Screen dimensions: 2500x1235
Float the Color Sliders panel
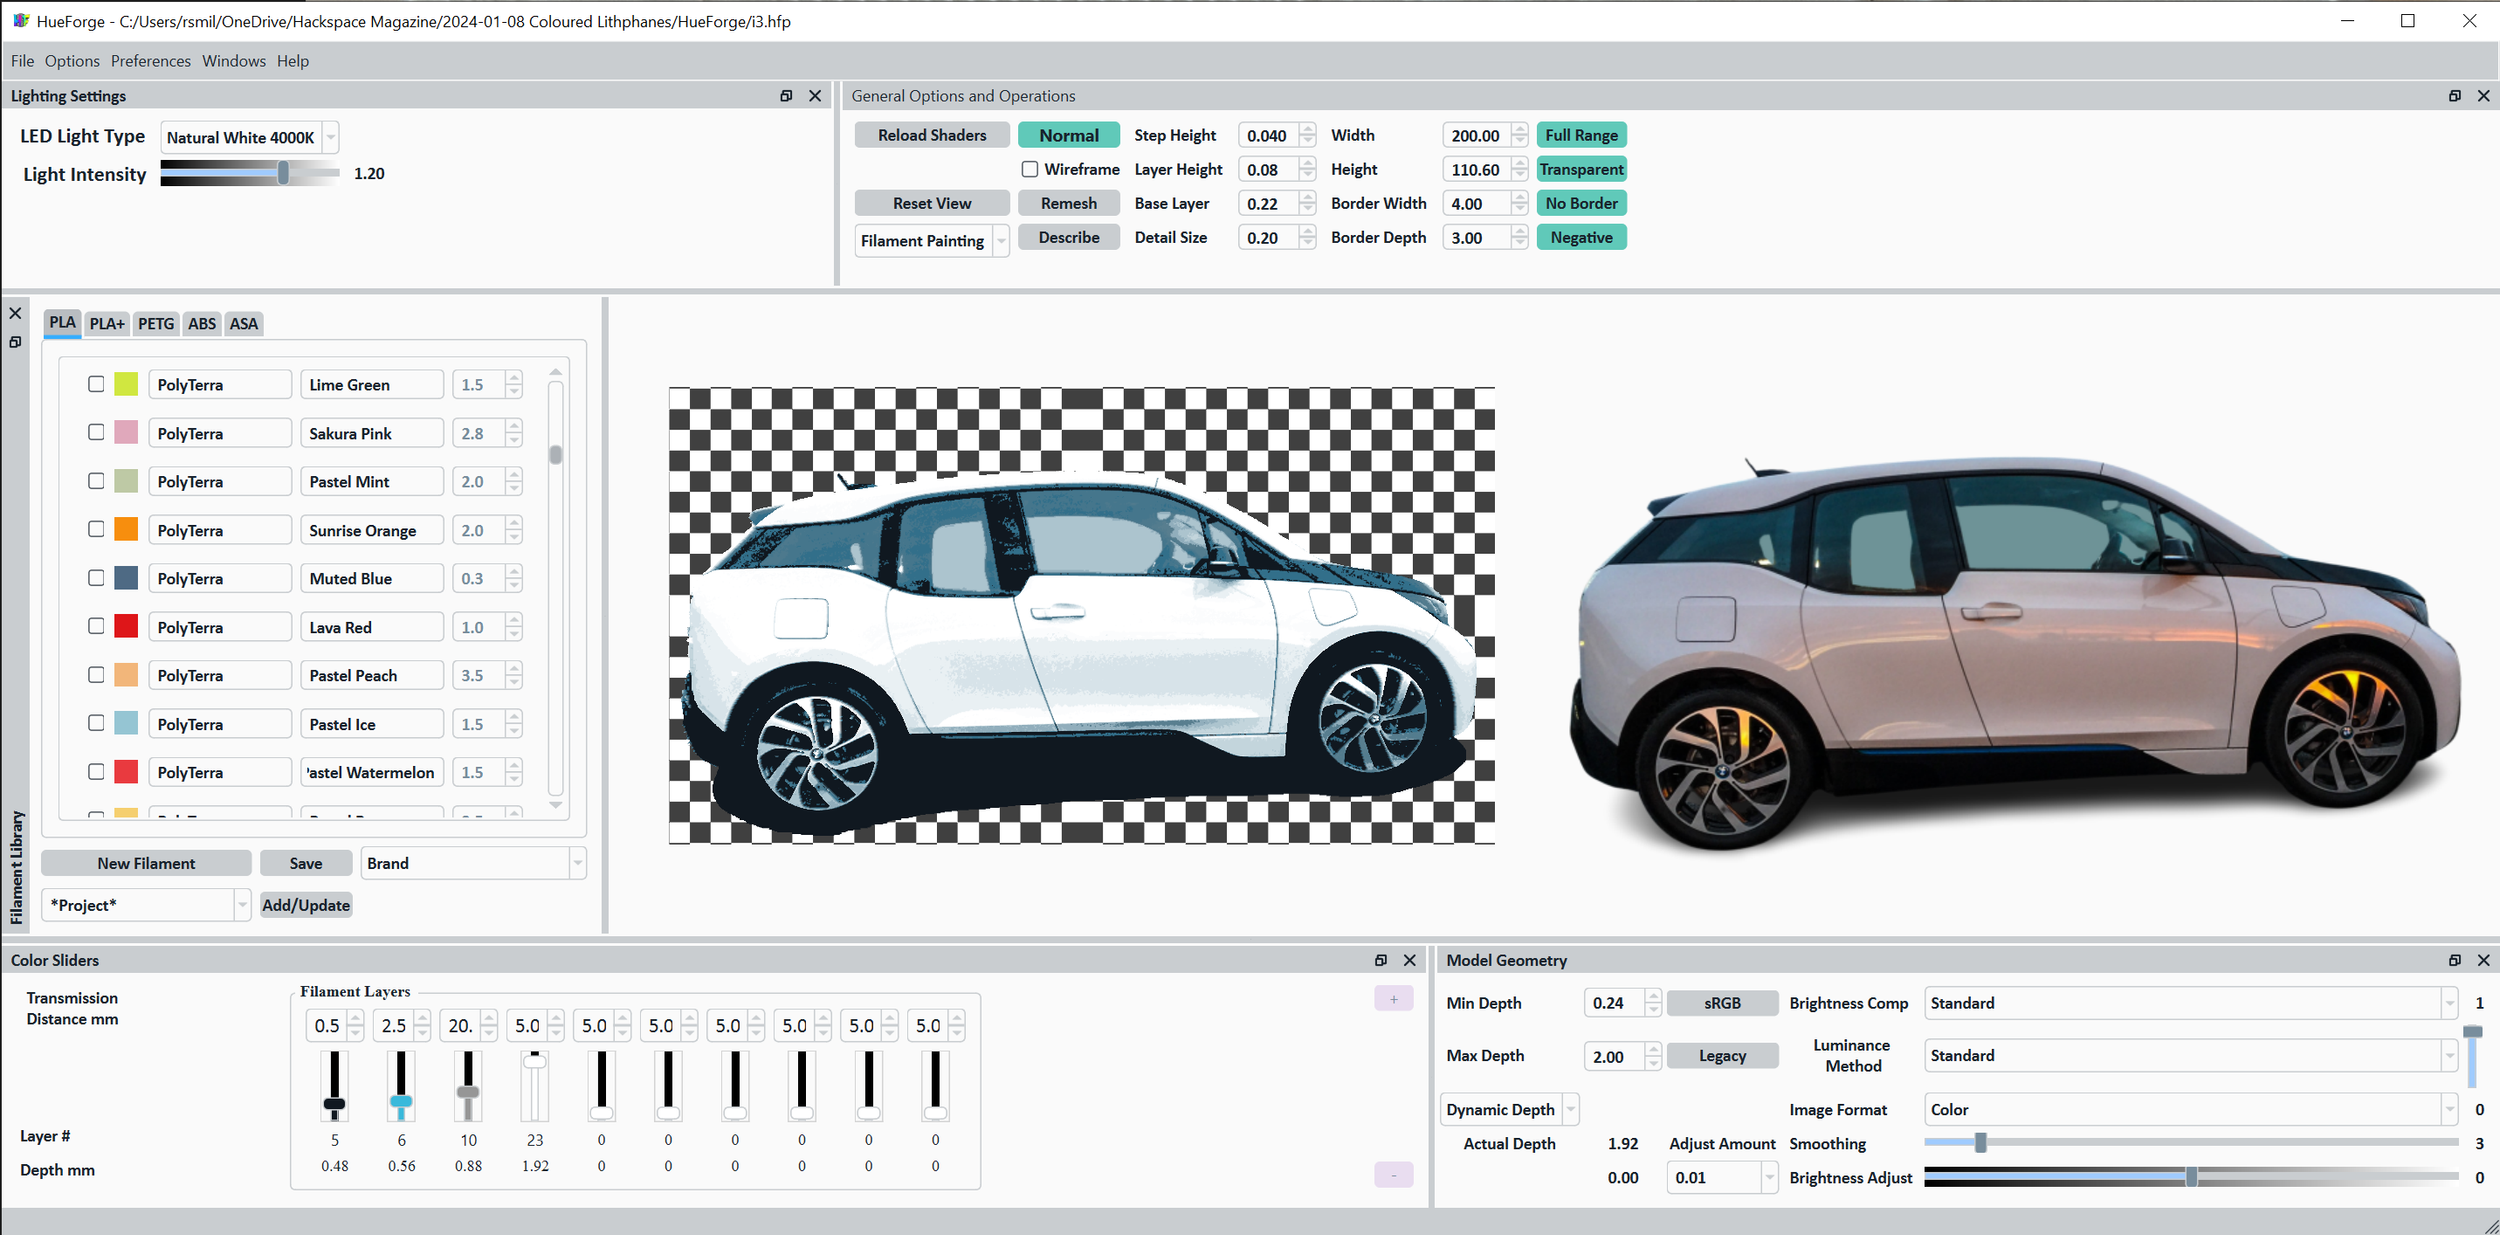pyautogui.click(x=1381, y=960)
